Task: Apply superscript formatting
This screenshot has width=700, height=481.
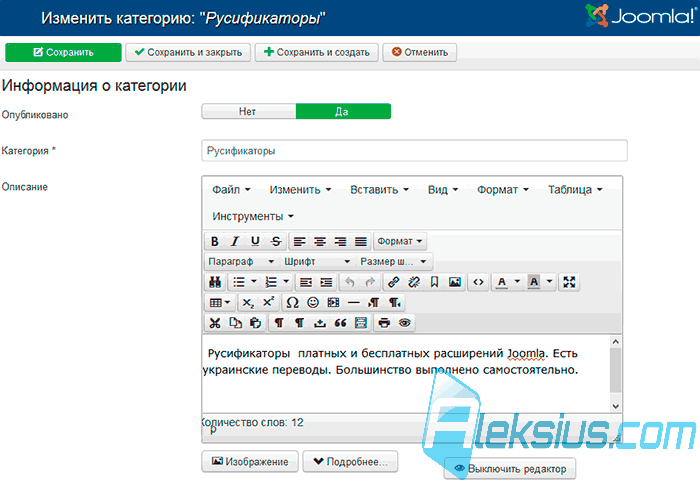Action: 268,303
